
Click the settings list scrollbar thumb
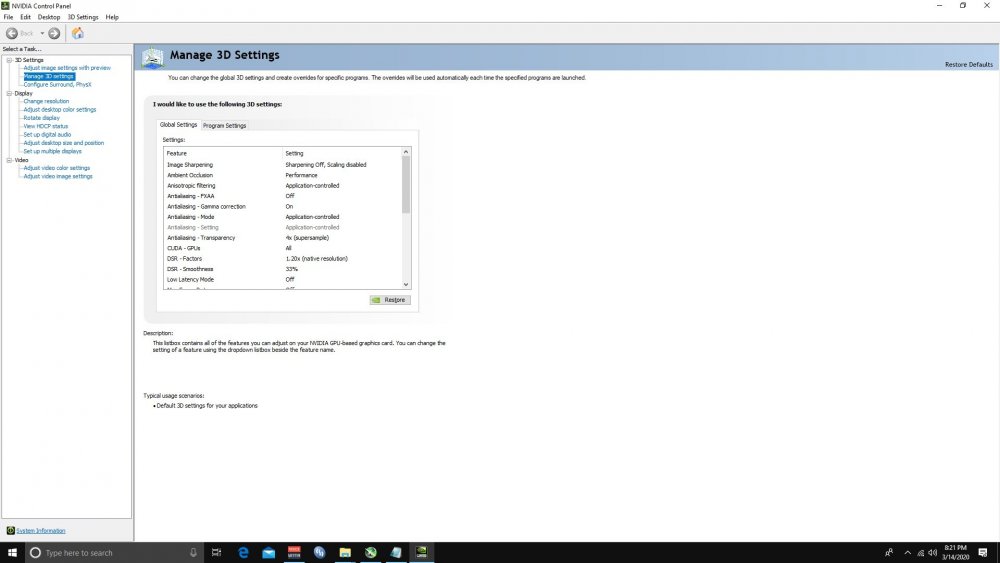pos(406,184)
